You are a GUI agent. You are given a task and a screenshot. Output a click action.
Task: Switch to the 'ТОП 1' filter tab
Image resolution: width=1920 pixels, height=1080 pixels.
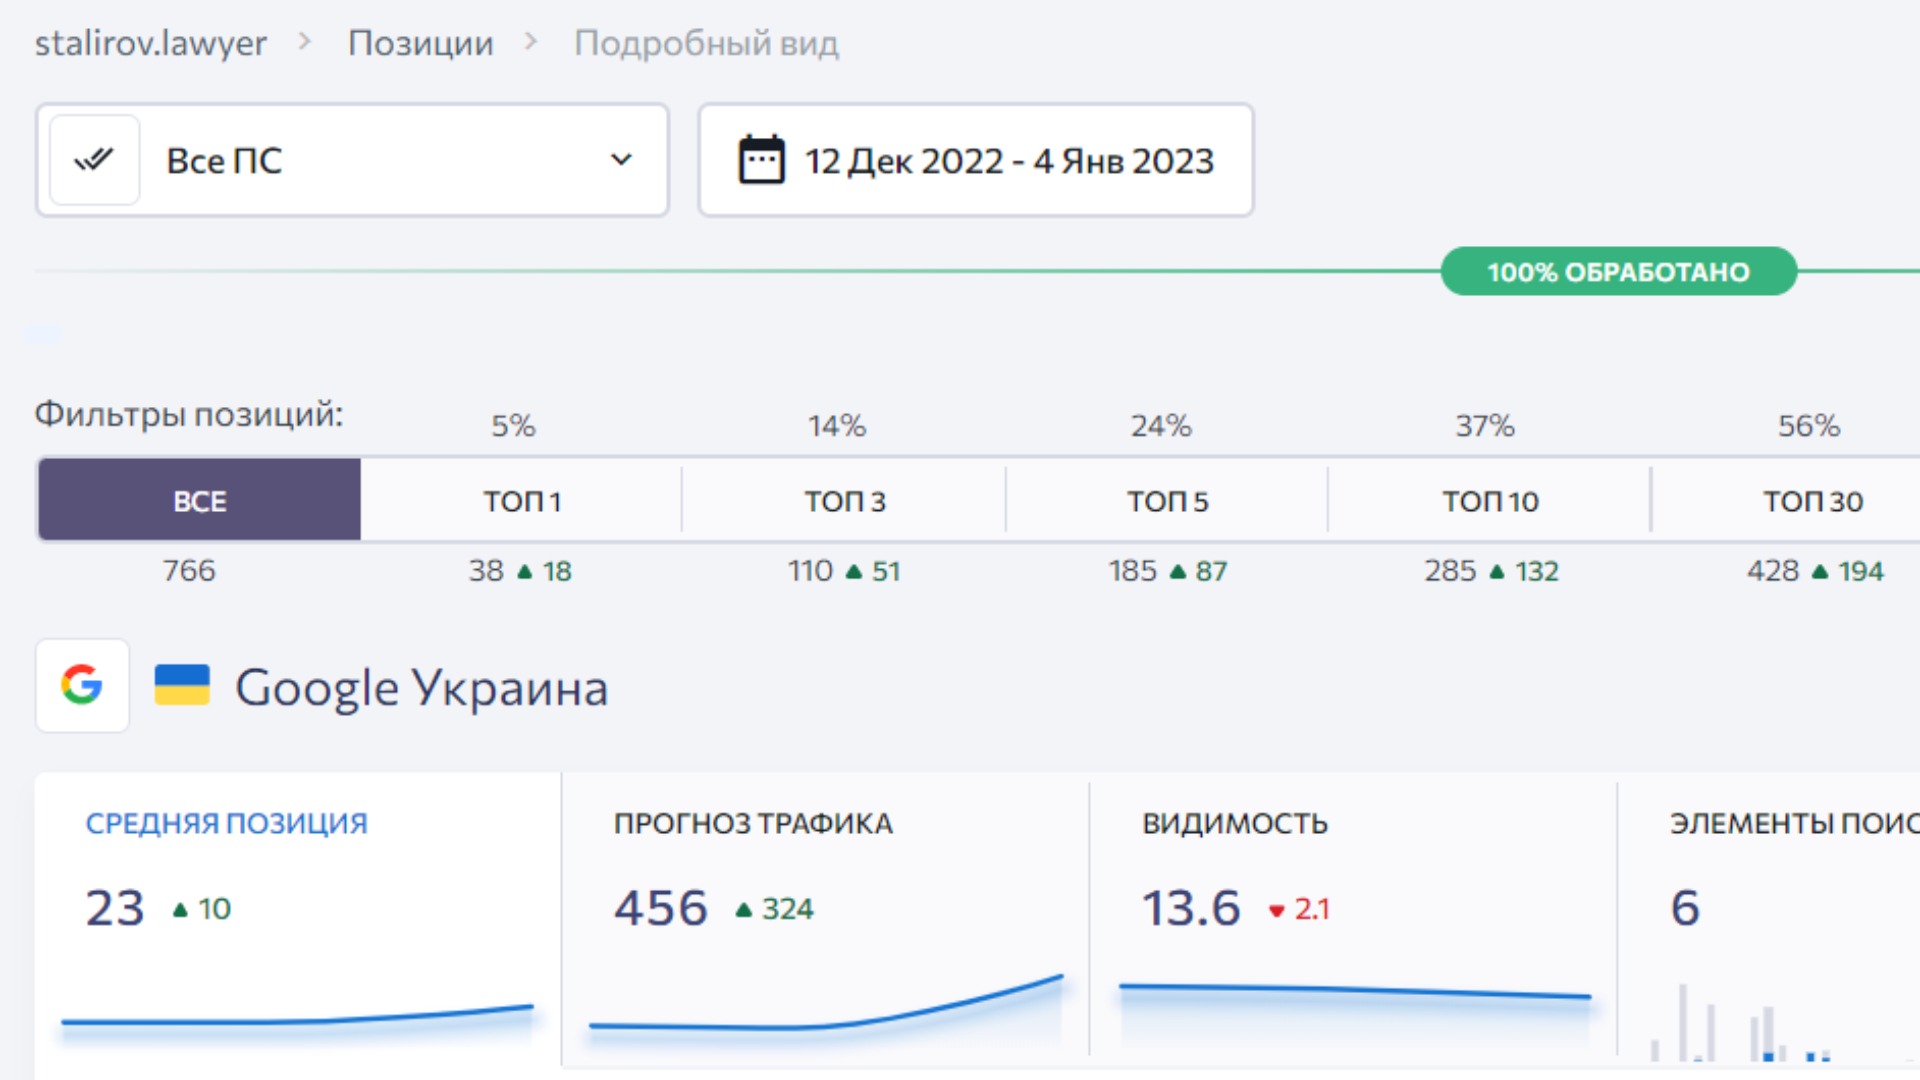522,500
